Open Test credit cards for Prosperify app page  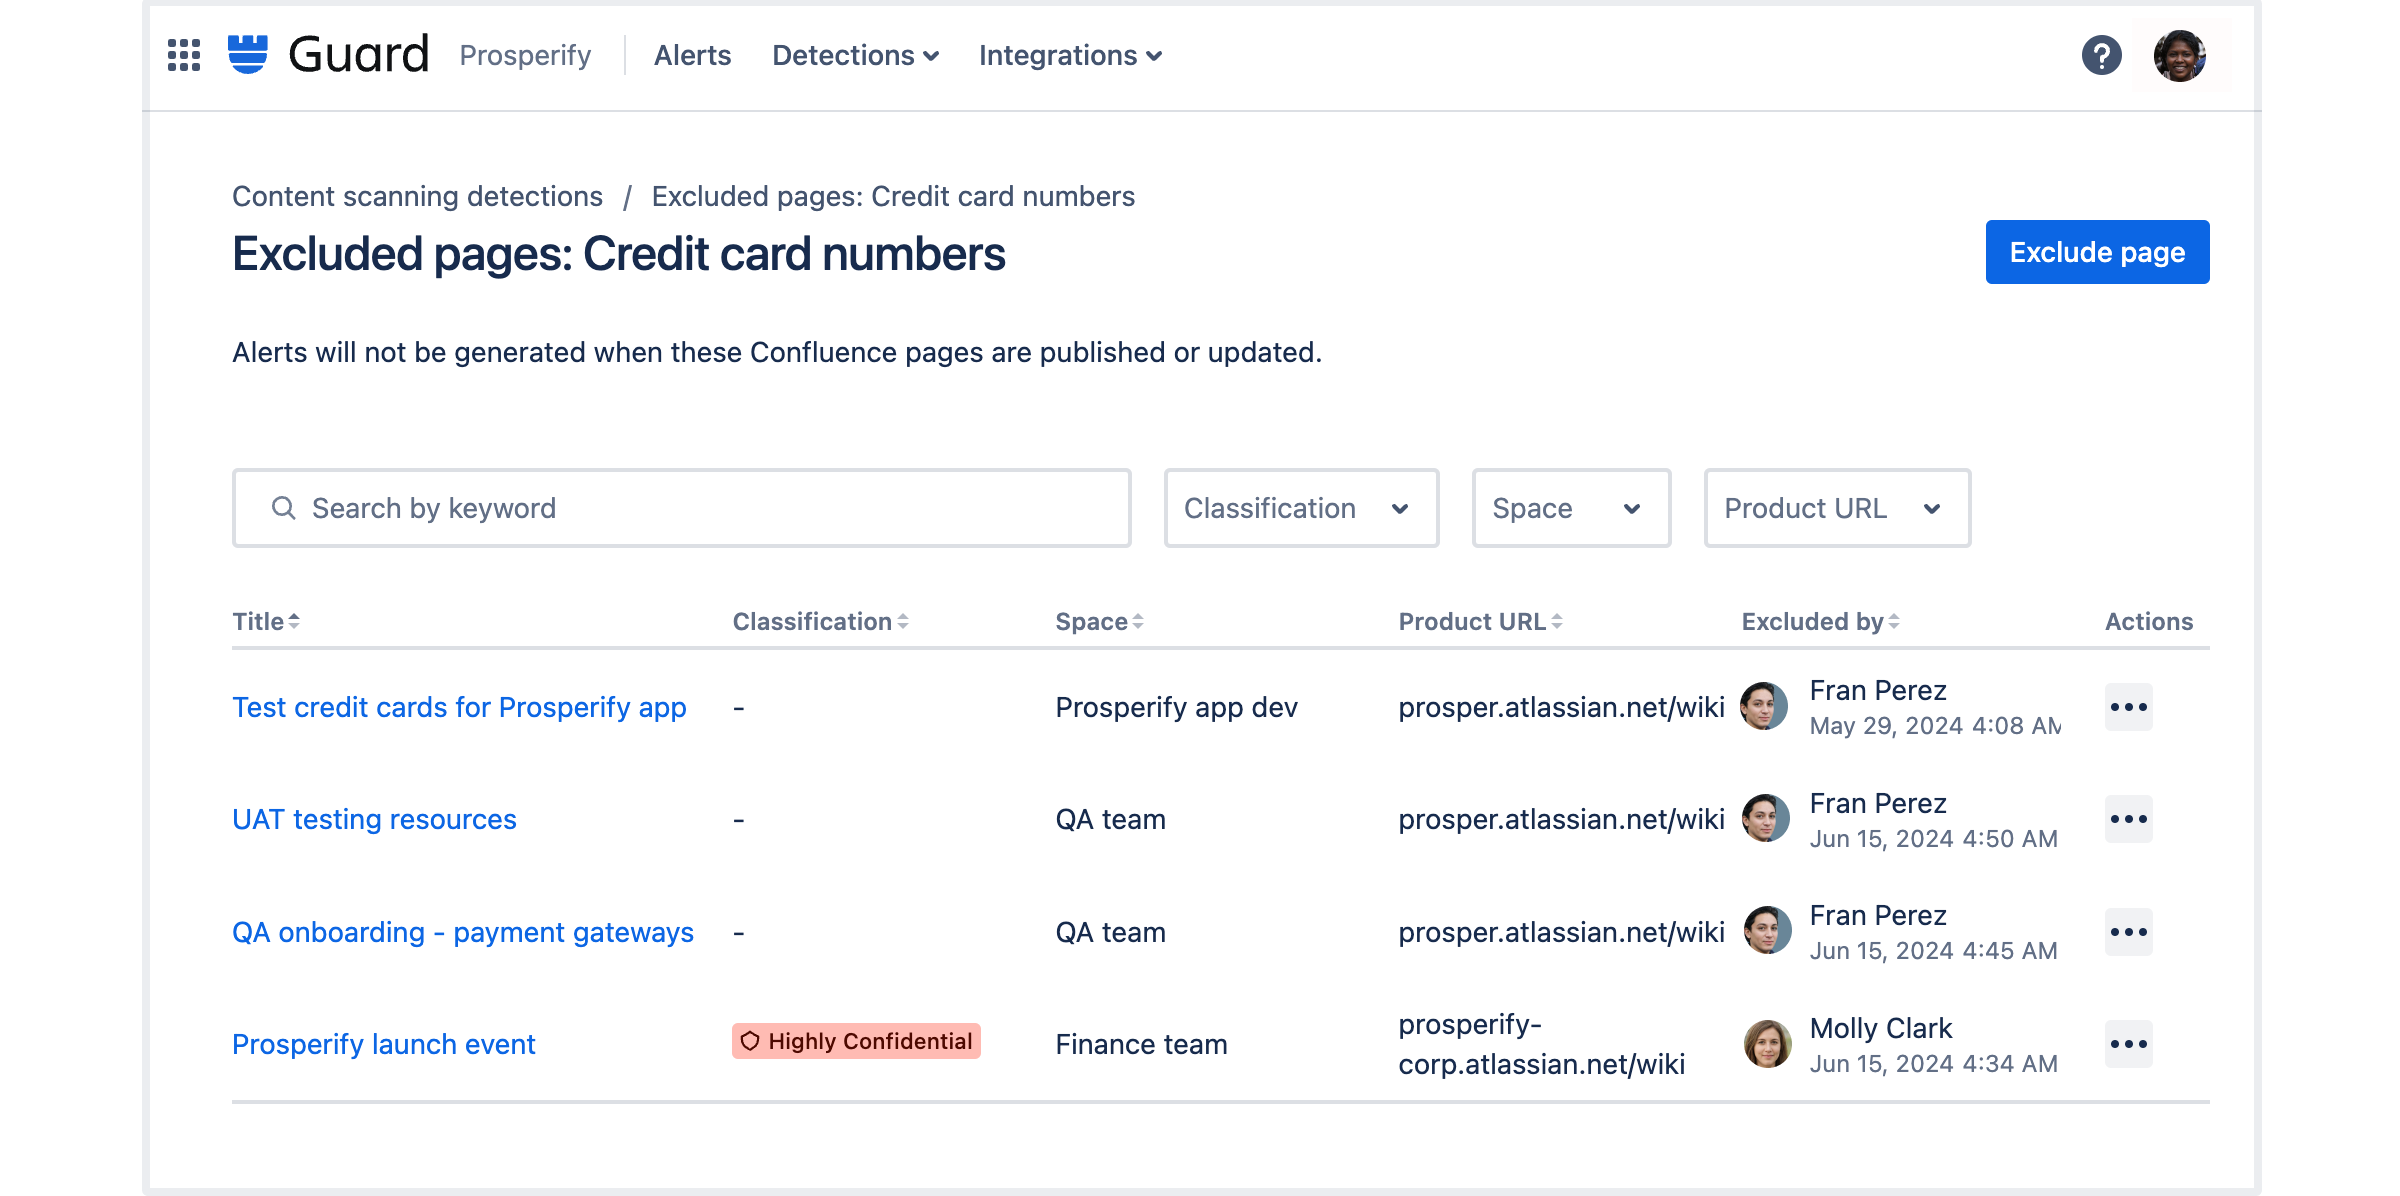tap(459, 707)
